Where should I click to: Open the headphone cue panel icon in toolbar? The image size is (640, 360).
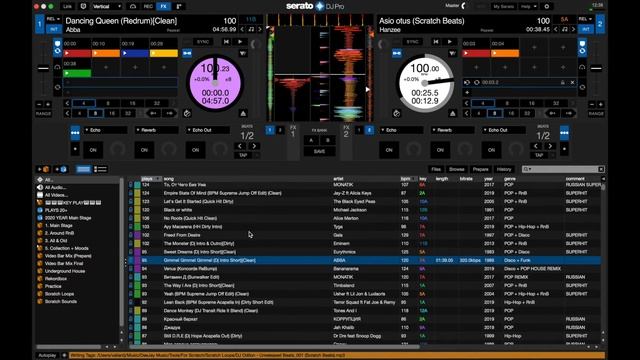pos(133,7)
